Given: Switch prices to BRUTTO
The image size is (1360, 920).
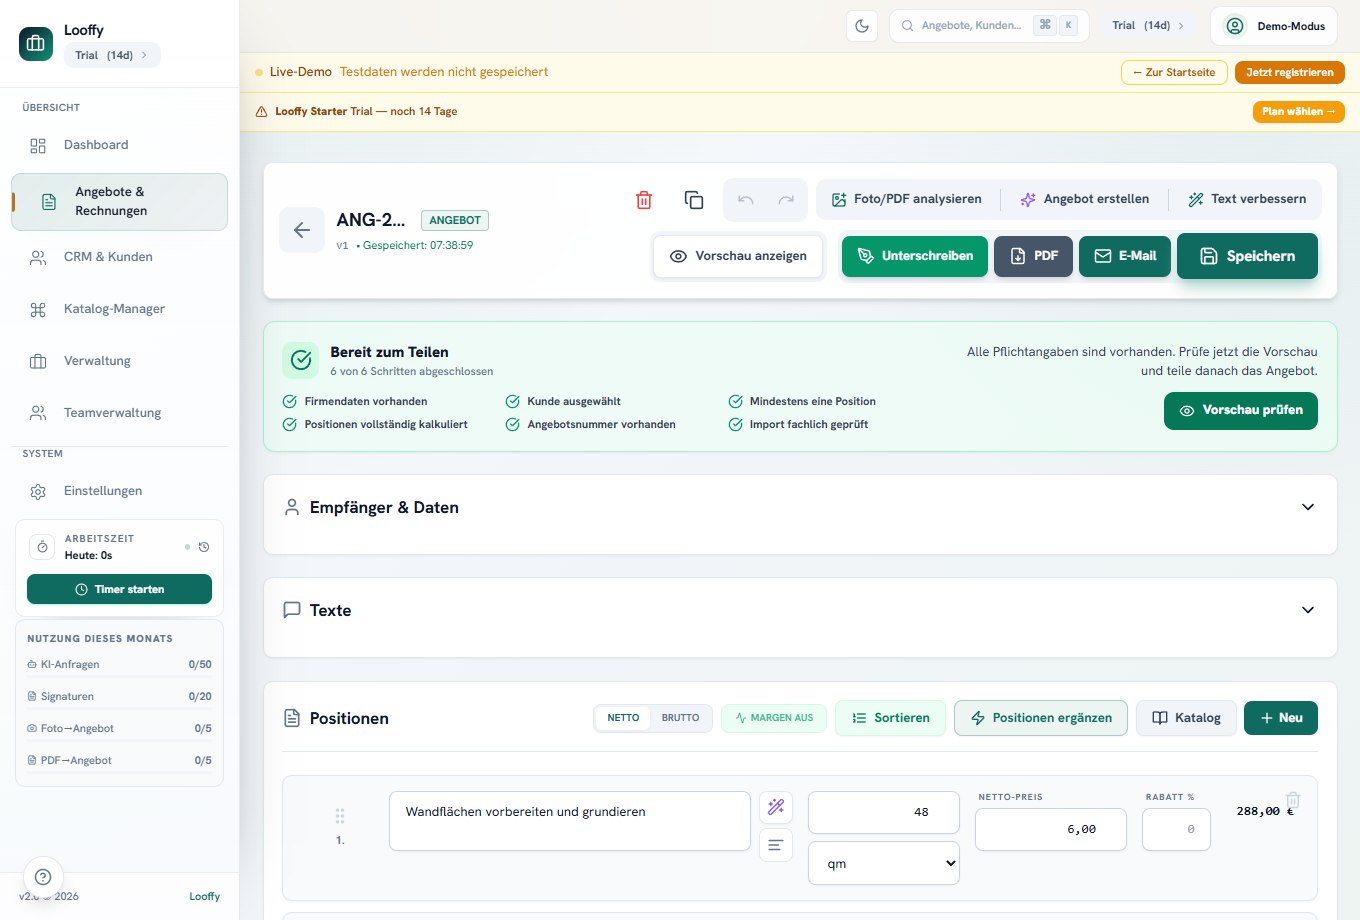Looking at the screenshot, I should (x=680, y=718).
